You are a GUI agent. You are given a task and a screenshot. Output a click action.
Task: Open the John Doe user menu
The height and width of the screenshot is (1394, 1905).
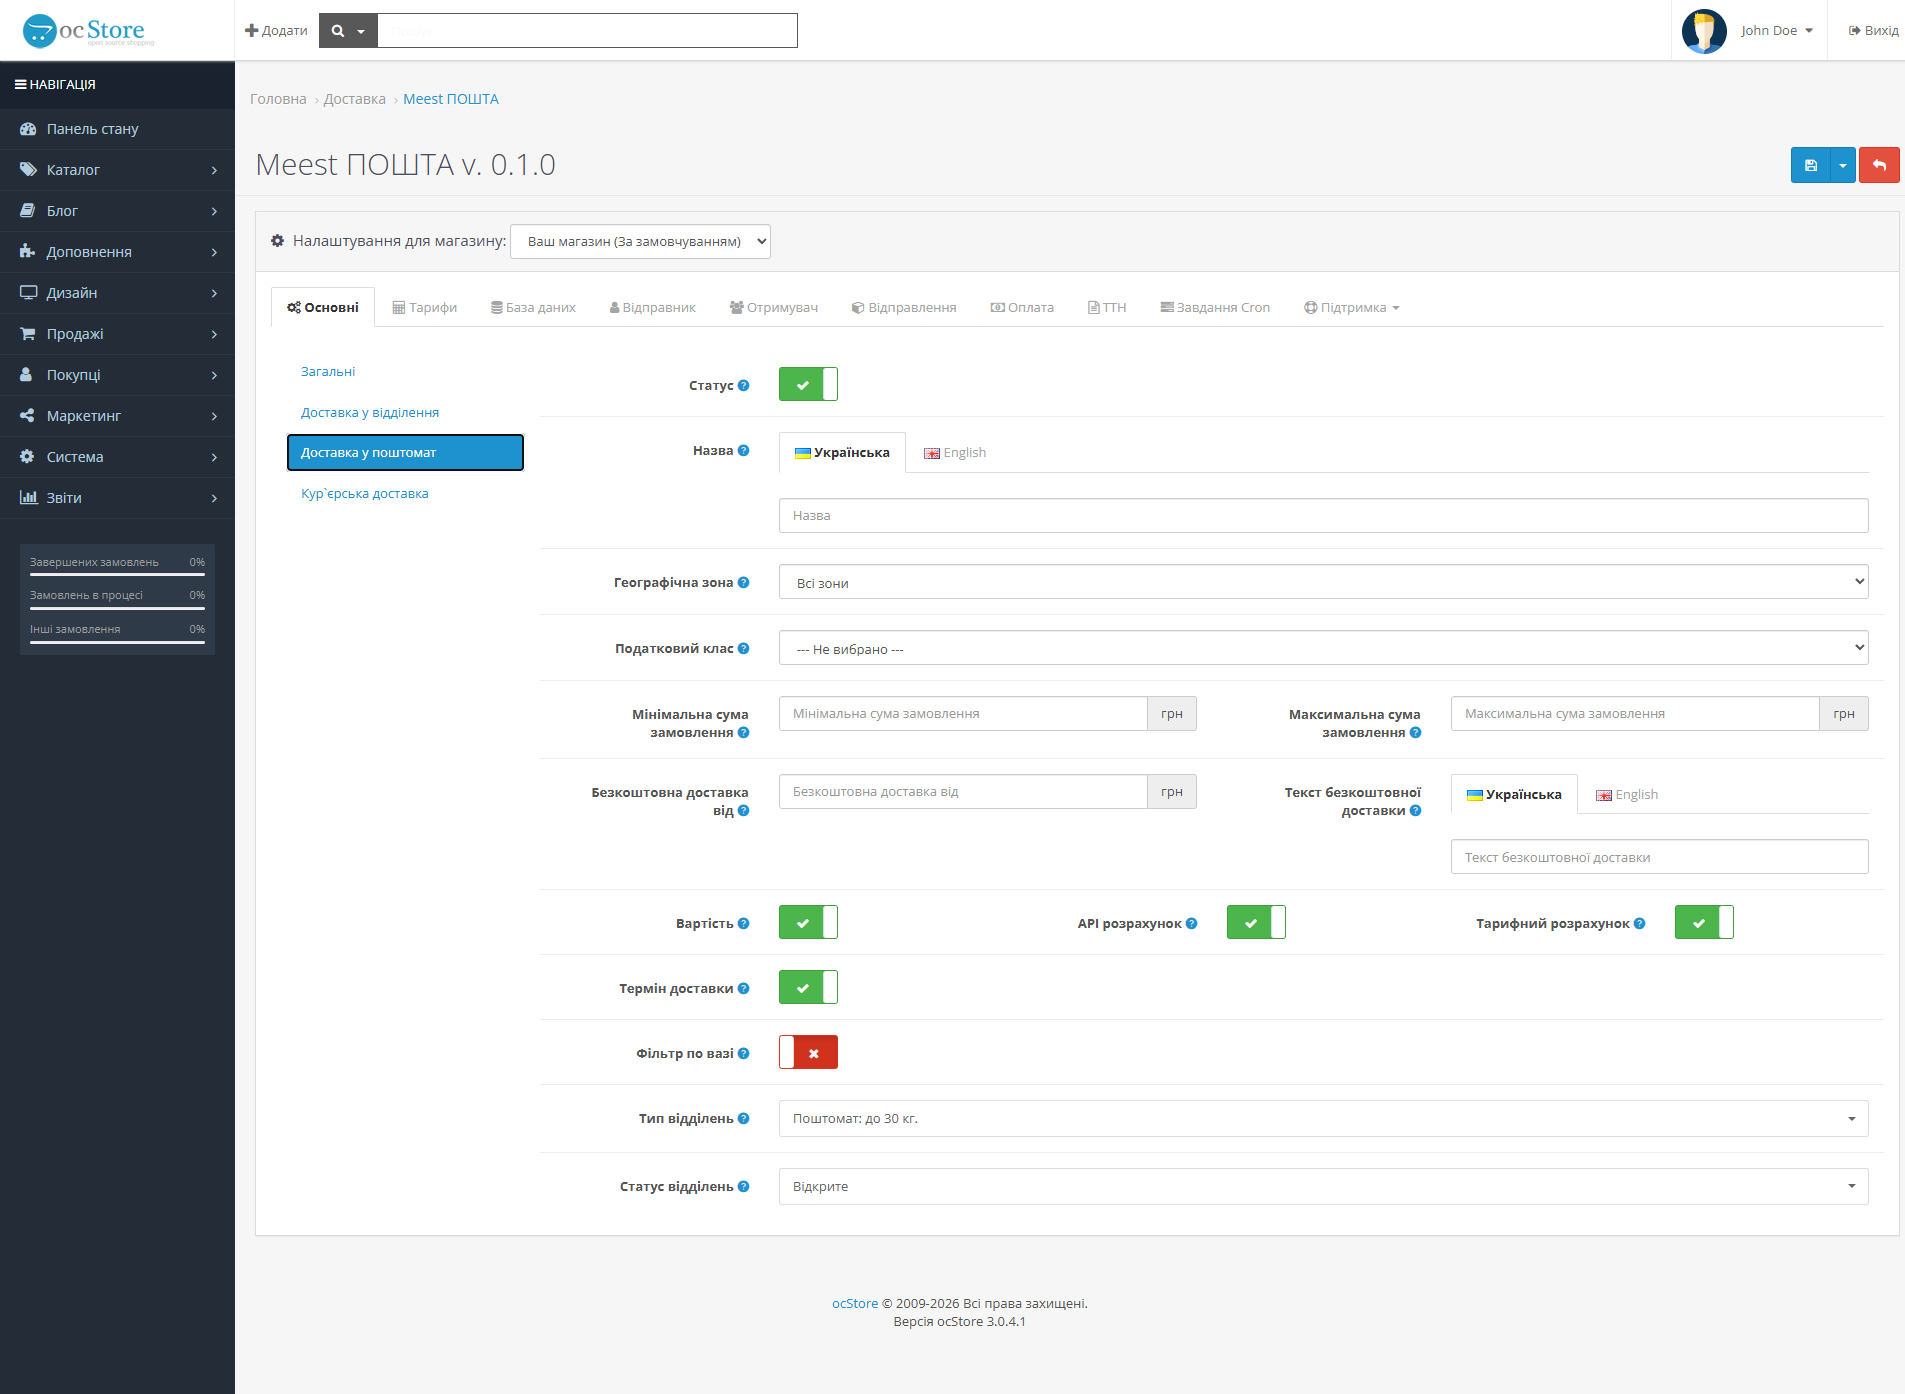point(1777,31)
